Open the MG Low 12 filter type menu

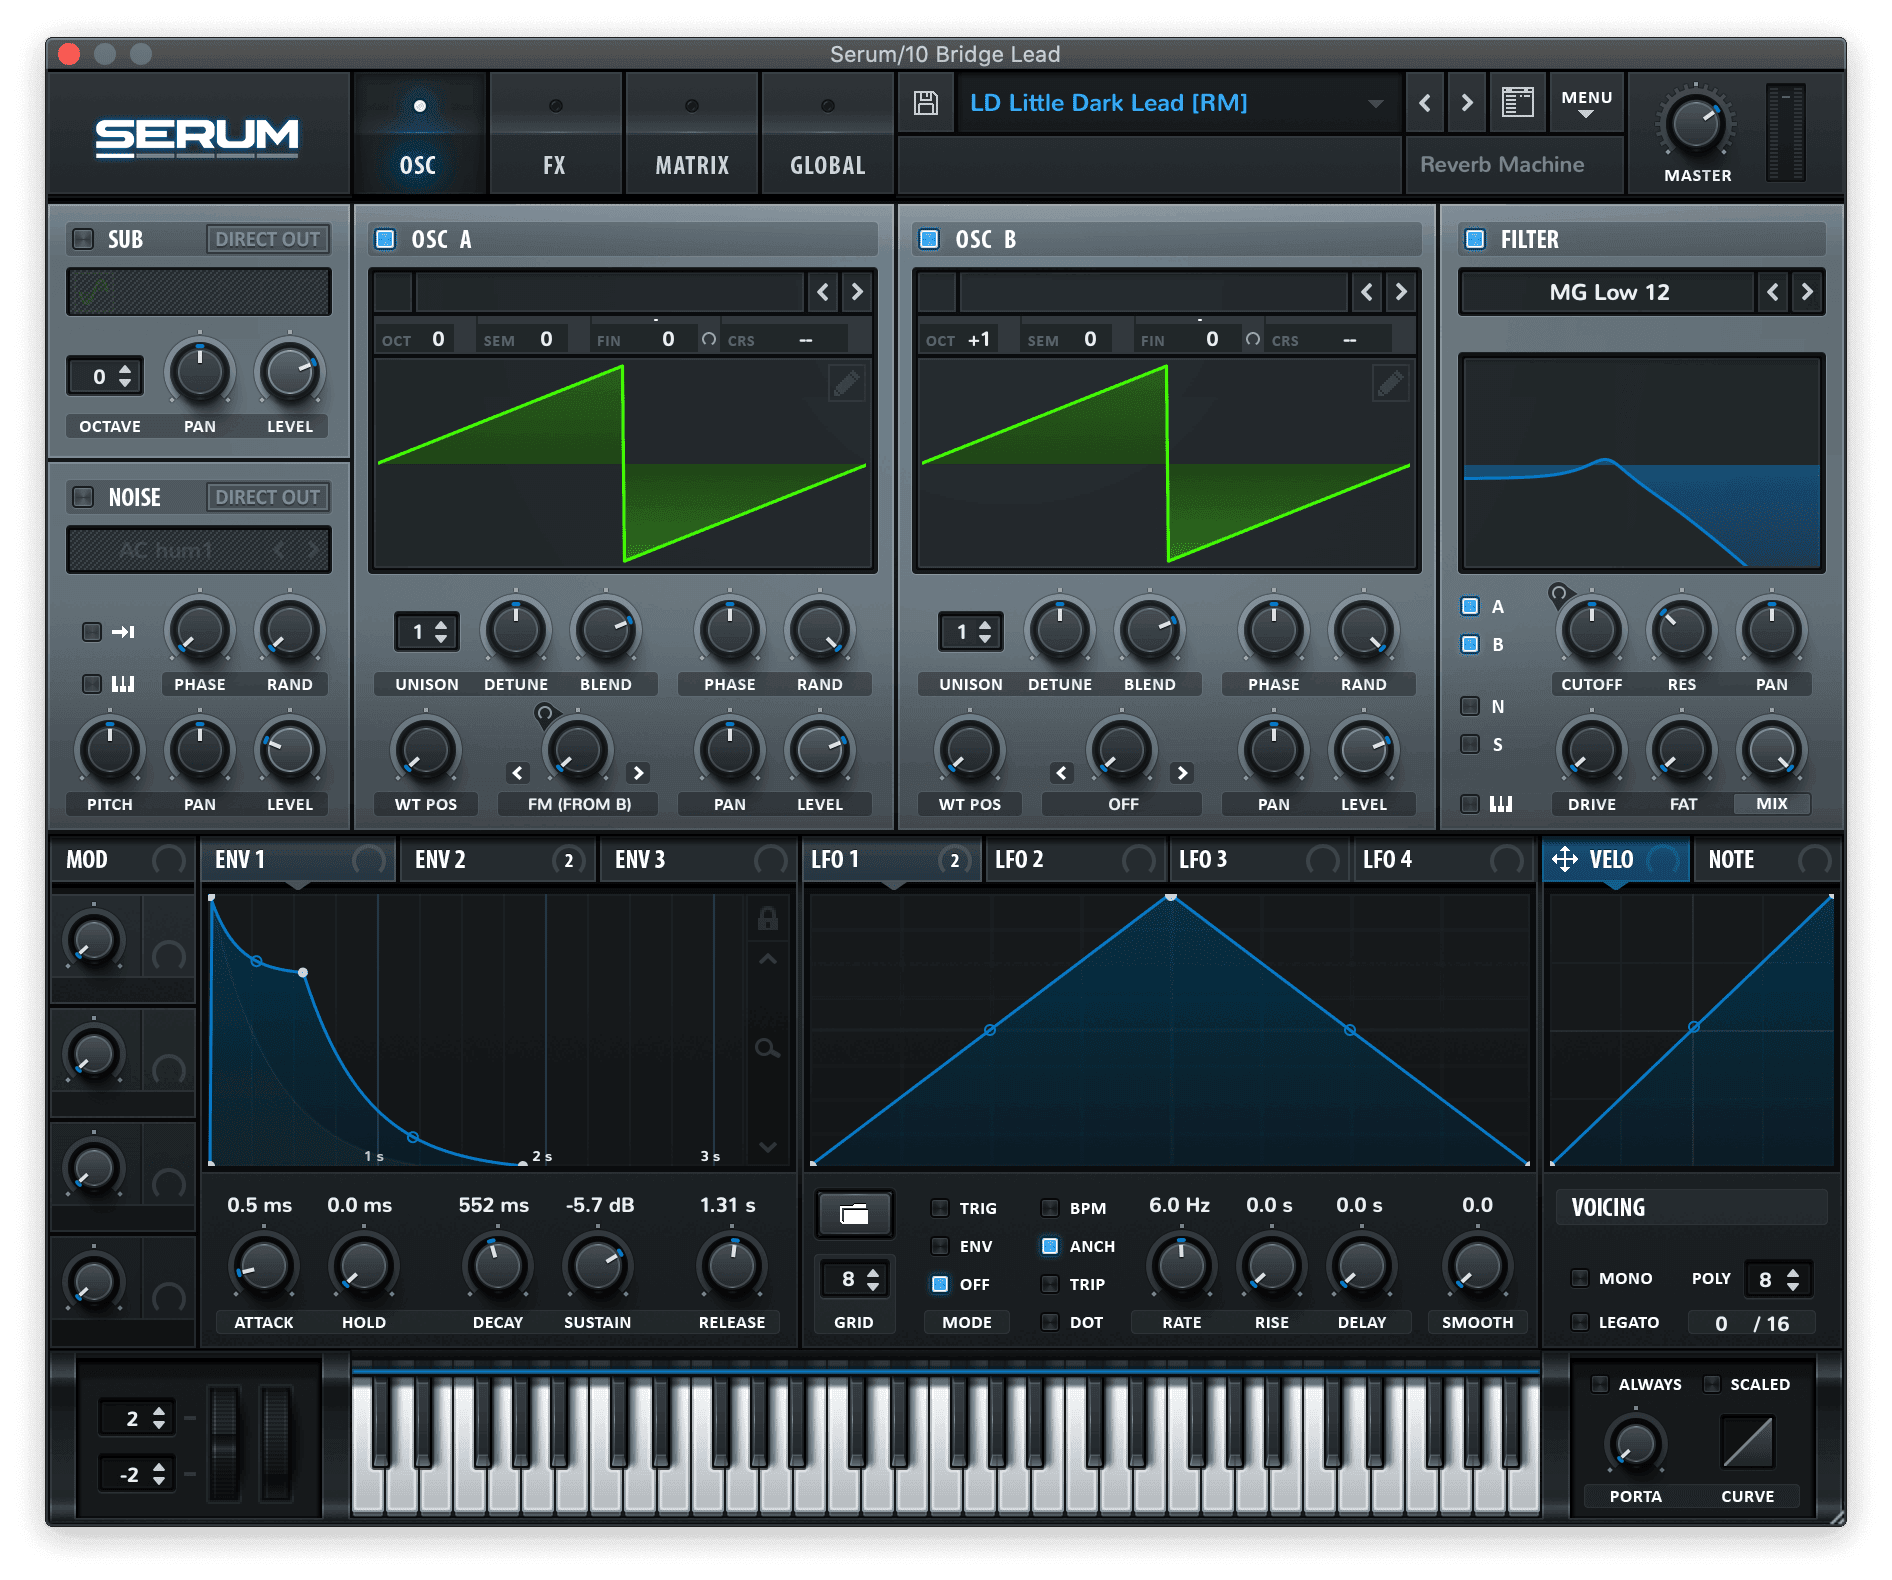pyautogui.click(x=1608, y=292)
